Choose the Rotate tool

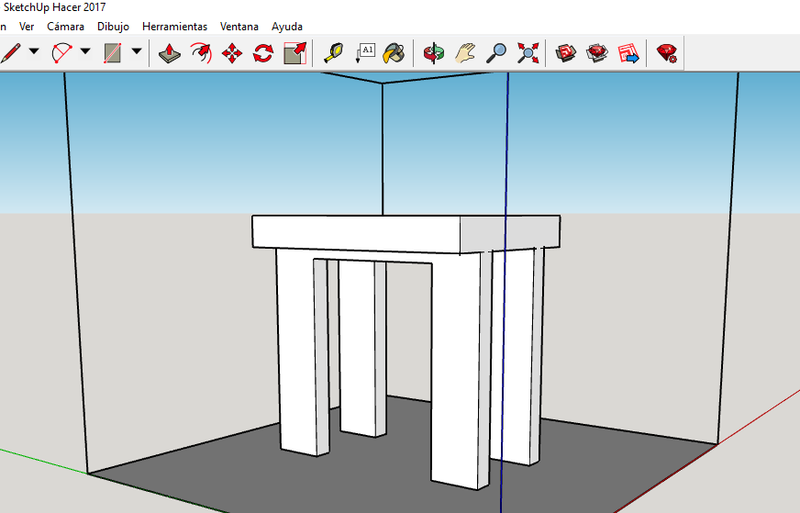click(263, 53)
